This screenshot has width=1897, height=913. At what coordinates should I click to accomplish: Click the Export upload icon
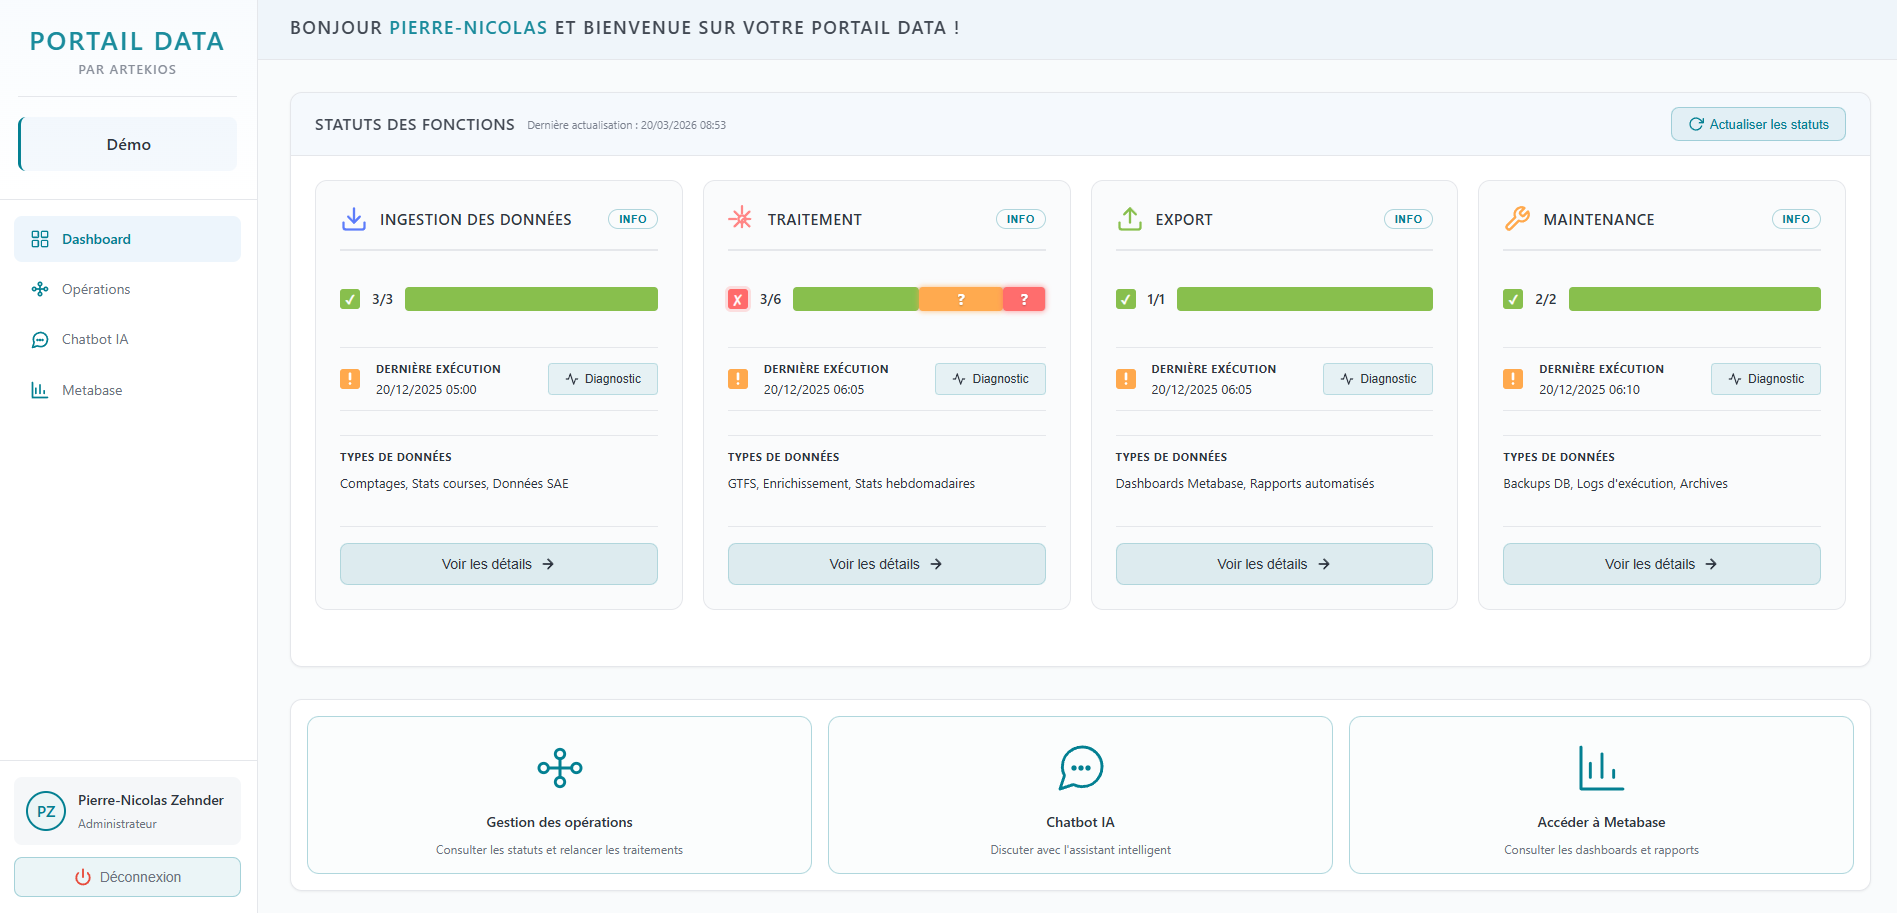pos(1129,218)
